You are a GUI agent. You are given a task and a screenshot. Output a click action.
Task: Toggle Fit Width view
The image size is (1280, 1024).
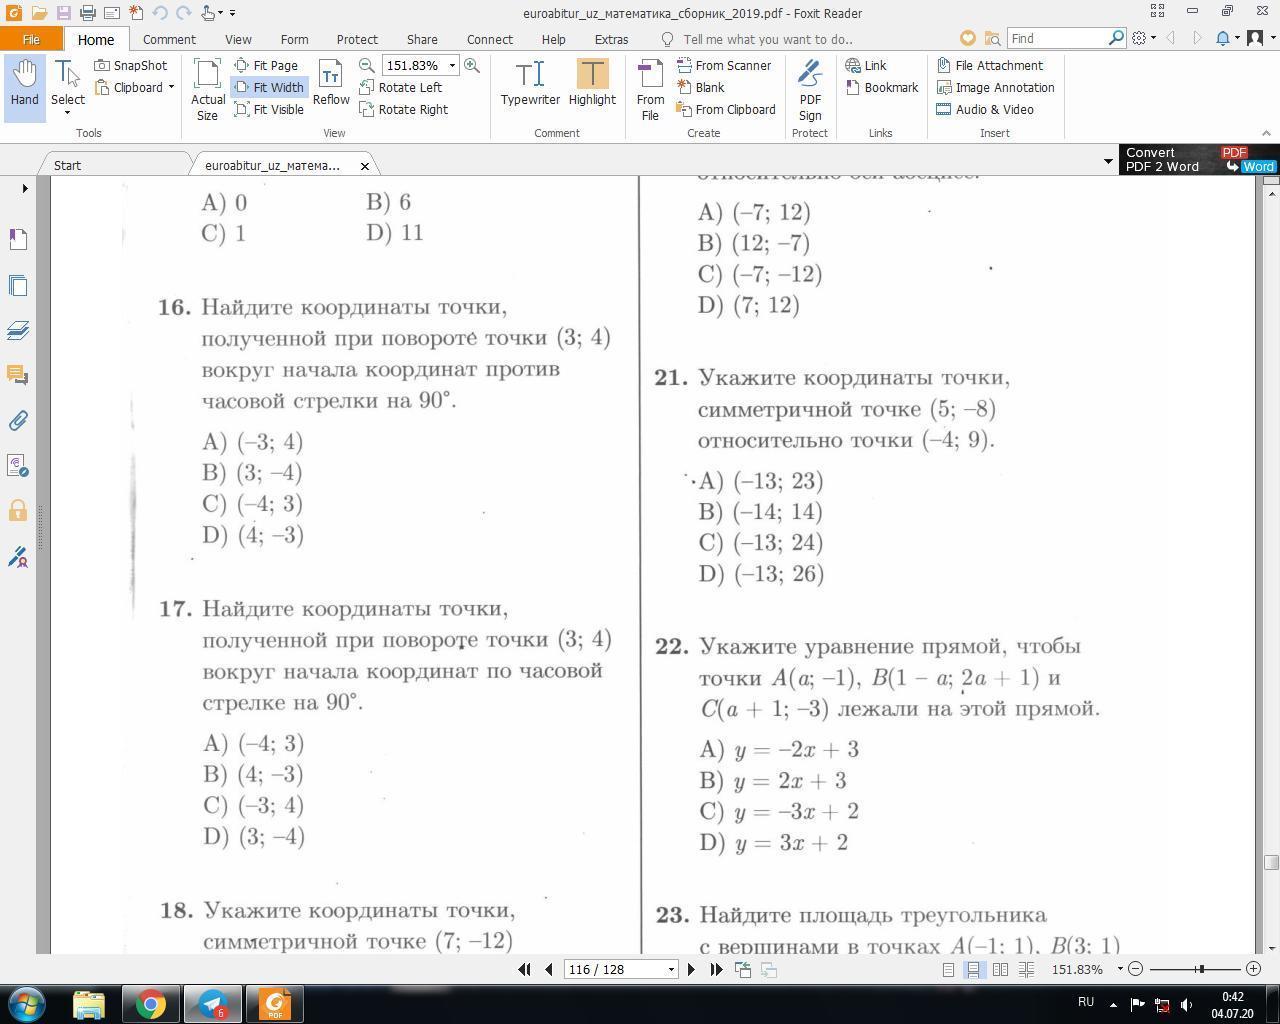pyautogui.click(x=269, y=87)
